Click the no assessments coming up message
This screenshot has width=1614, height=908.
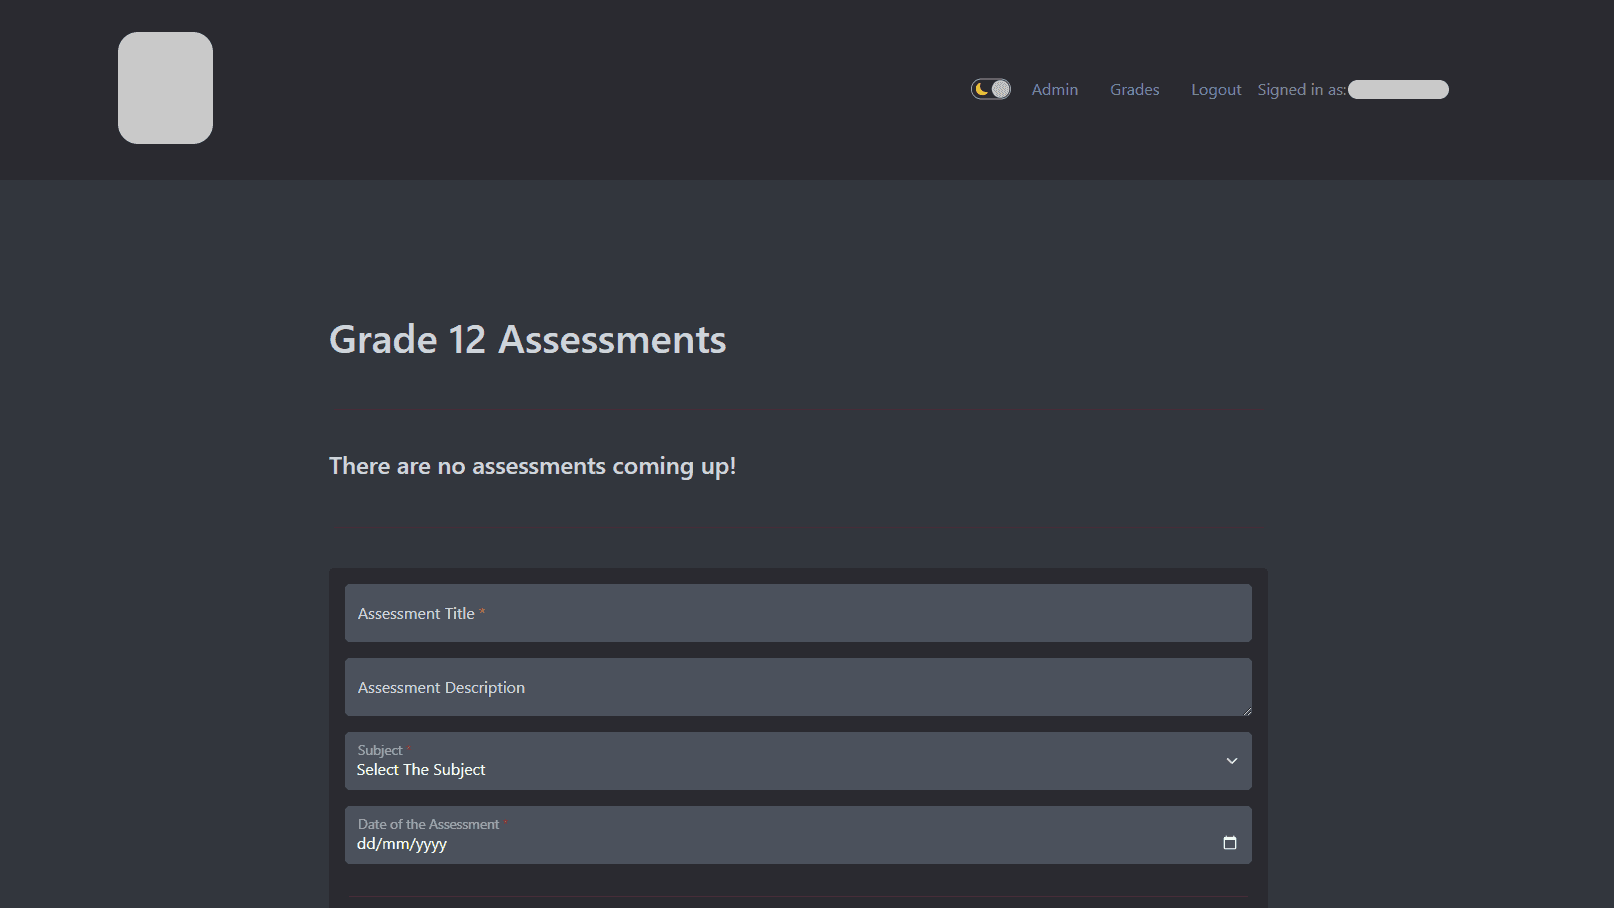pyautogui.click(x=532, y=466)
